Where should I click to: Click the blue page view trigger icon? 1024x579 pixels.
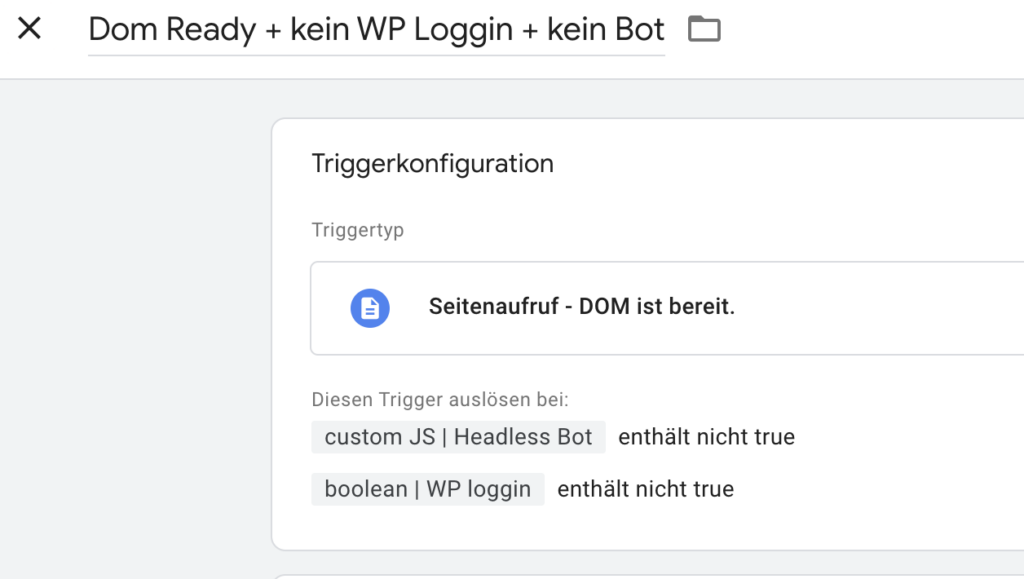[x=370, y=307]
